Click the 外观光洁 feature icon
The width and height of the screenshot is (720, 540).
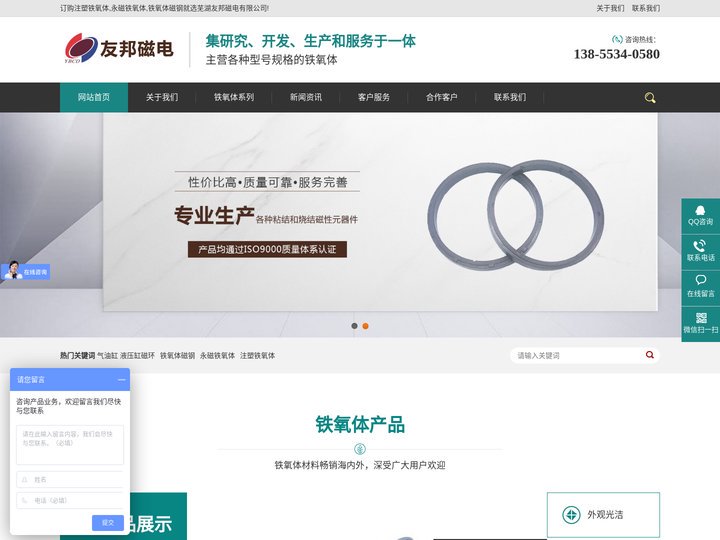tap(571, 514)
